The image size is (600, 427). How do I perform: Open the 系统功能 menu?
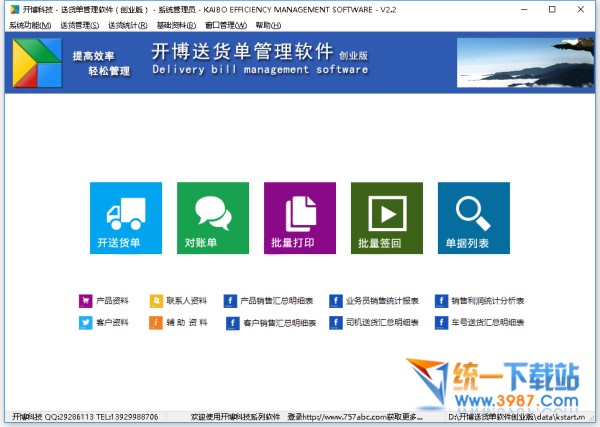[29, 25]
